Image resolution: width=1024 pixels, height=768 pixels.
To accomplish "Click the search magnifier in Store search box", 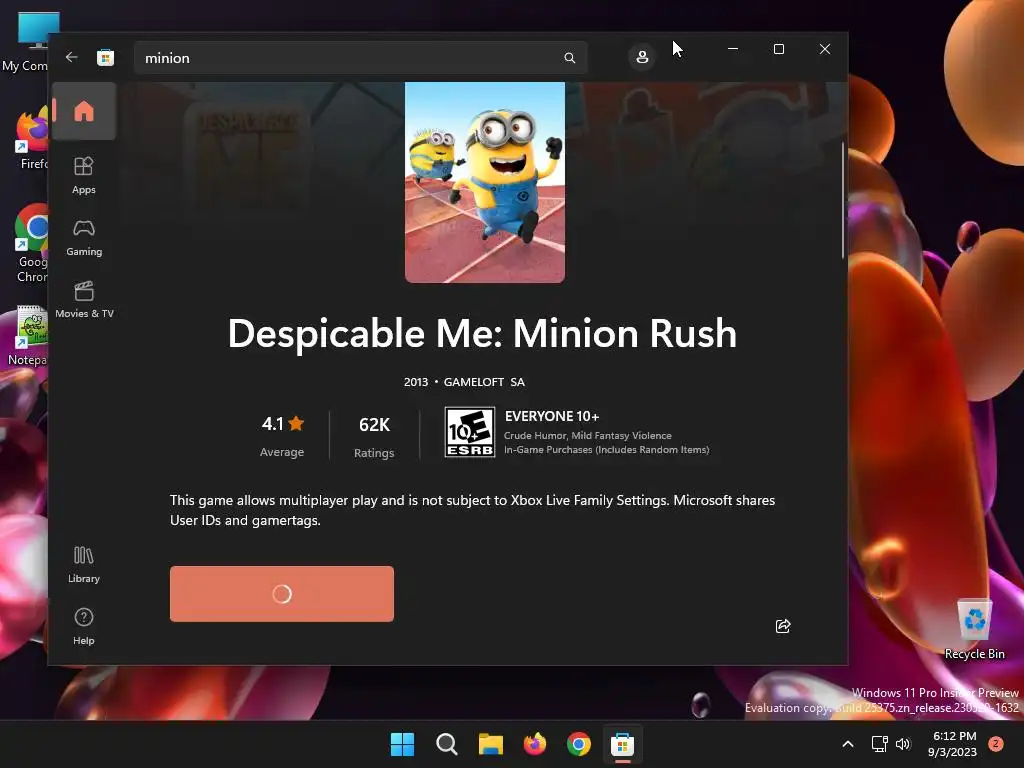I will 569,58.
